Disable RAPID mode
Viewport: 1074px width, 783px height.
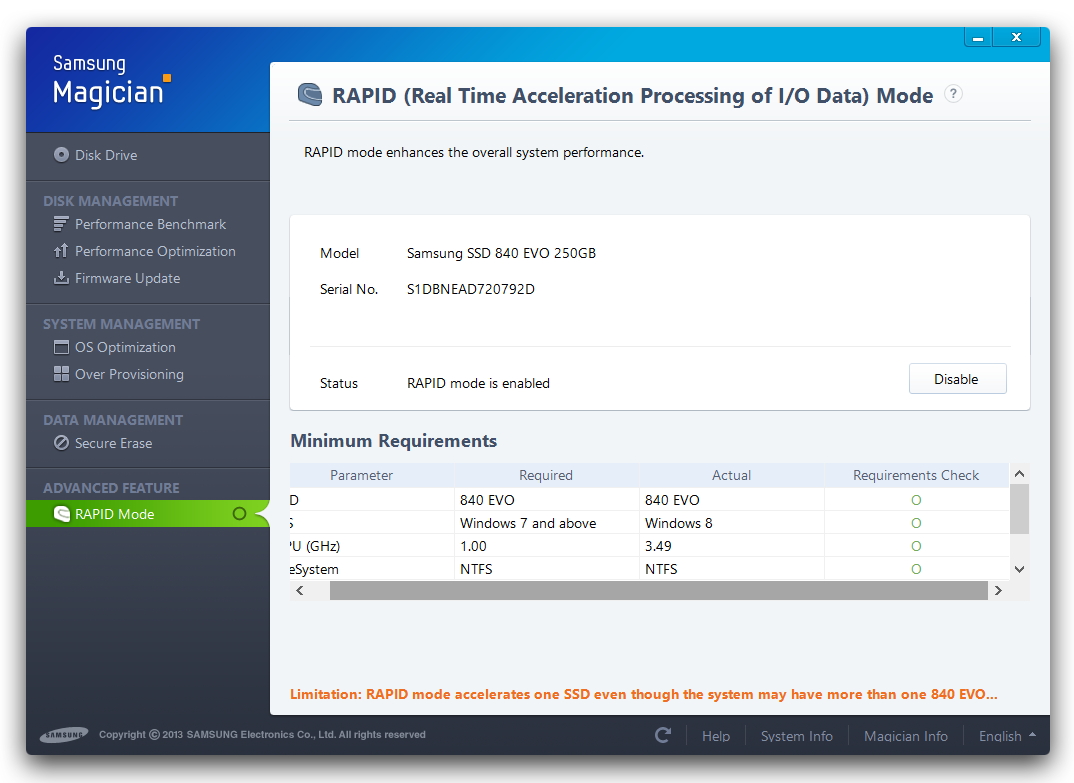click(957, 379)
